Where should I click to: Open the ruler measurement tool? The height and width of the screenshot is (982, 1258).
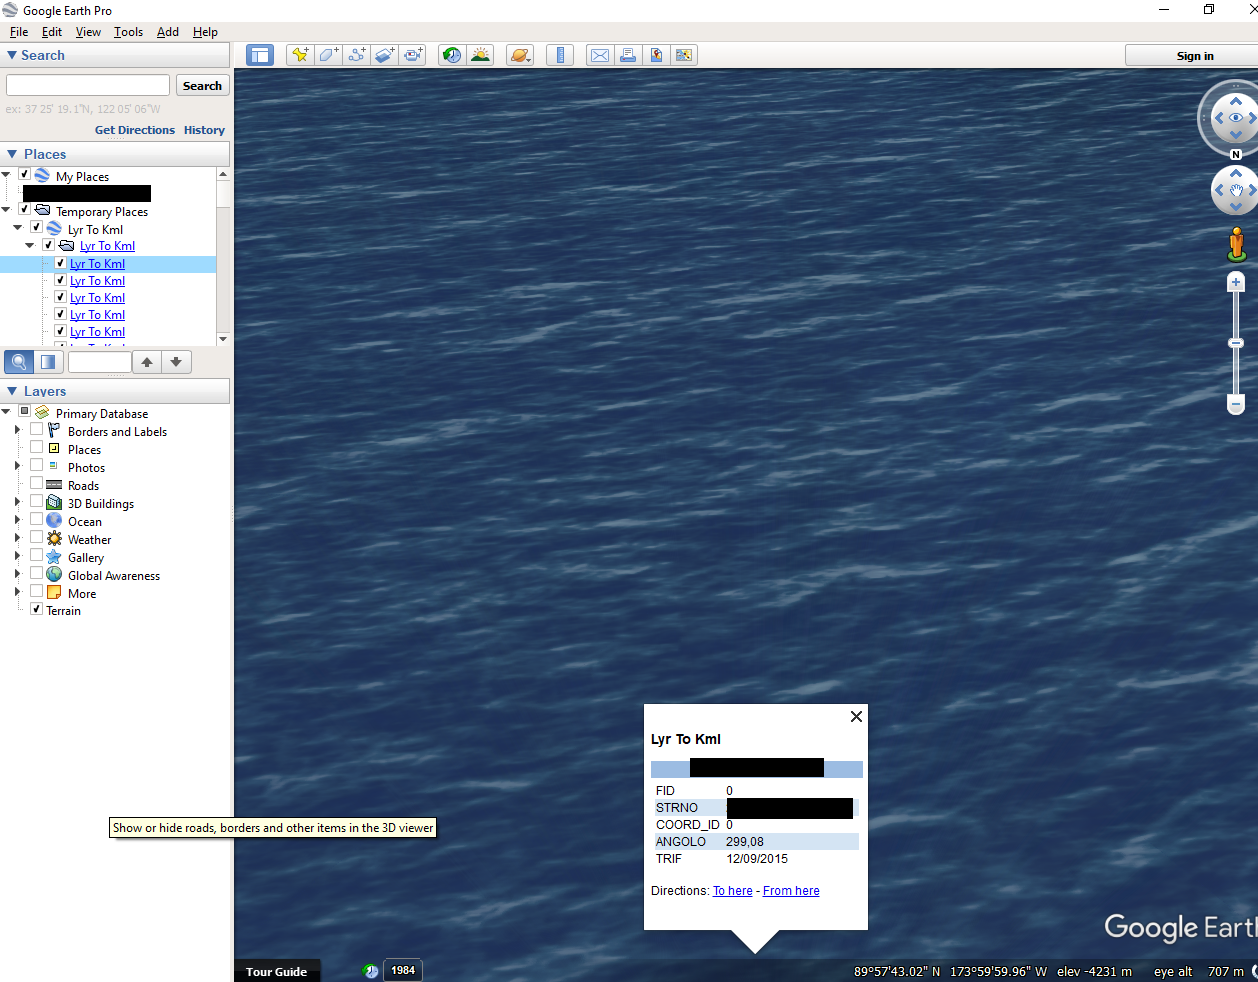560,55
